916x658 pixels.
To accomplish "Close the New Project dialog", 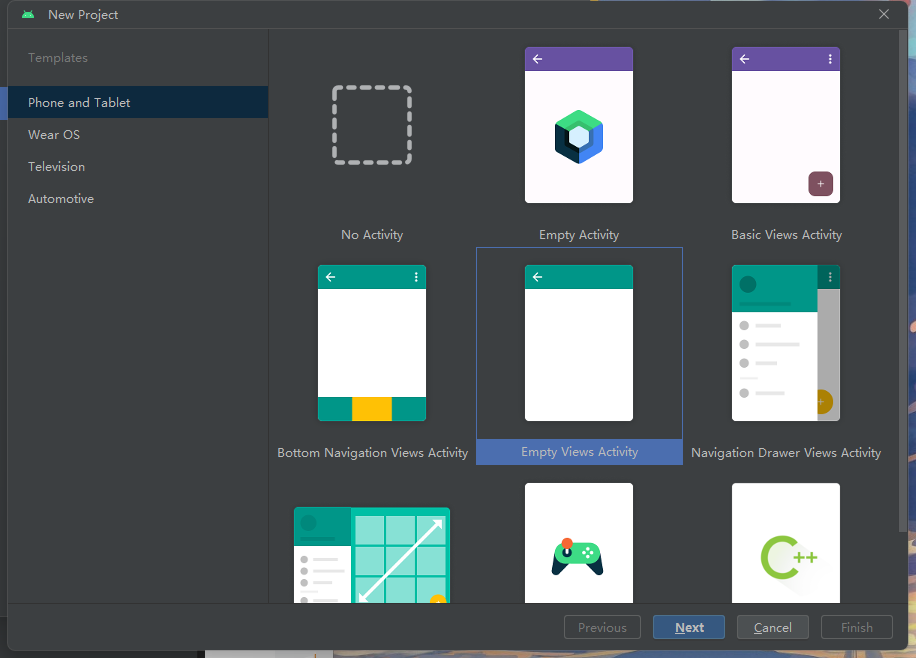I will pyautogui.click(x=884, y=14).
